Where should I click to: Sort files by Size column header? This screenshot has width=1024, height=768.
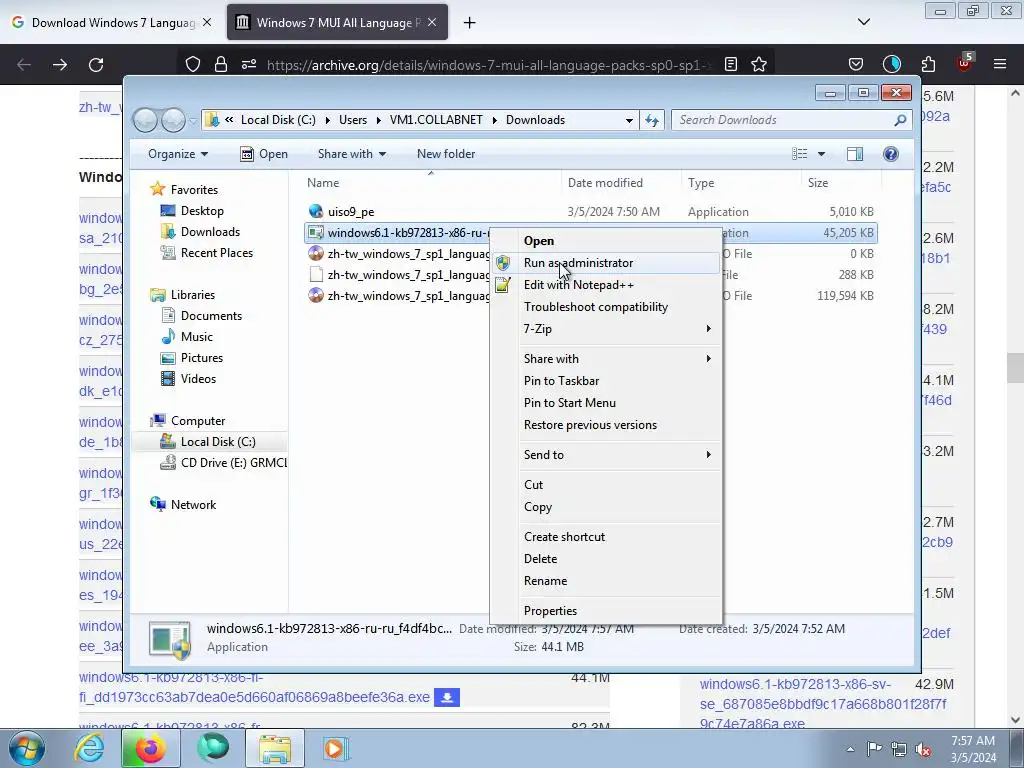[818, 183]
